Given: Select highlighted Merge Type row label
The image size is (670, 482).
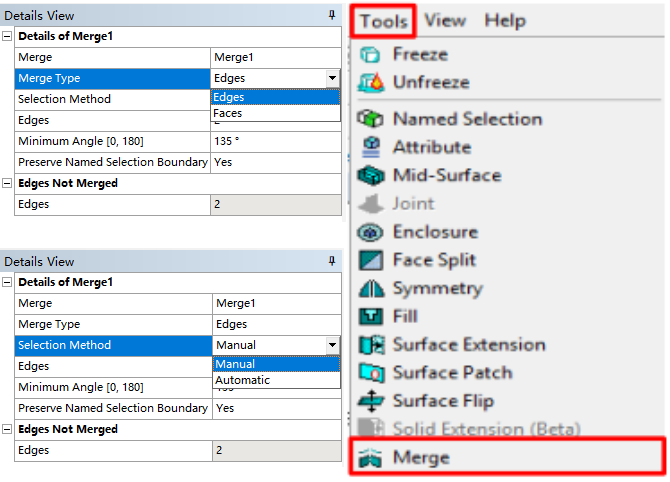Looking at the screenshot, I should 112,78.
